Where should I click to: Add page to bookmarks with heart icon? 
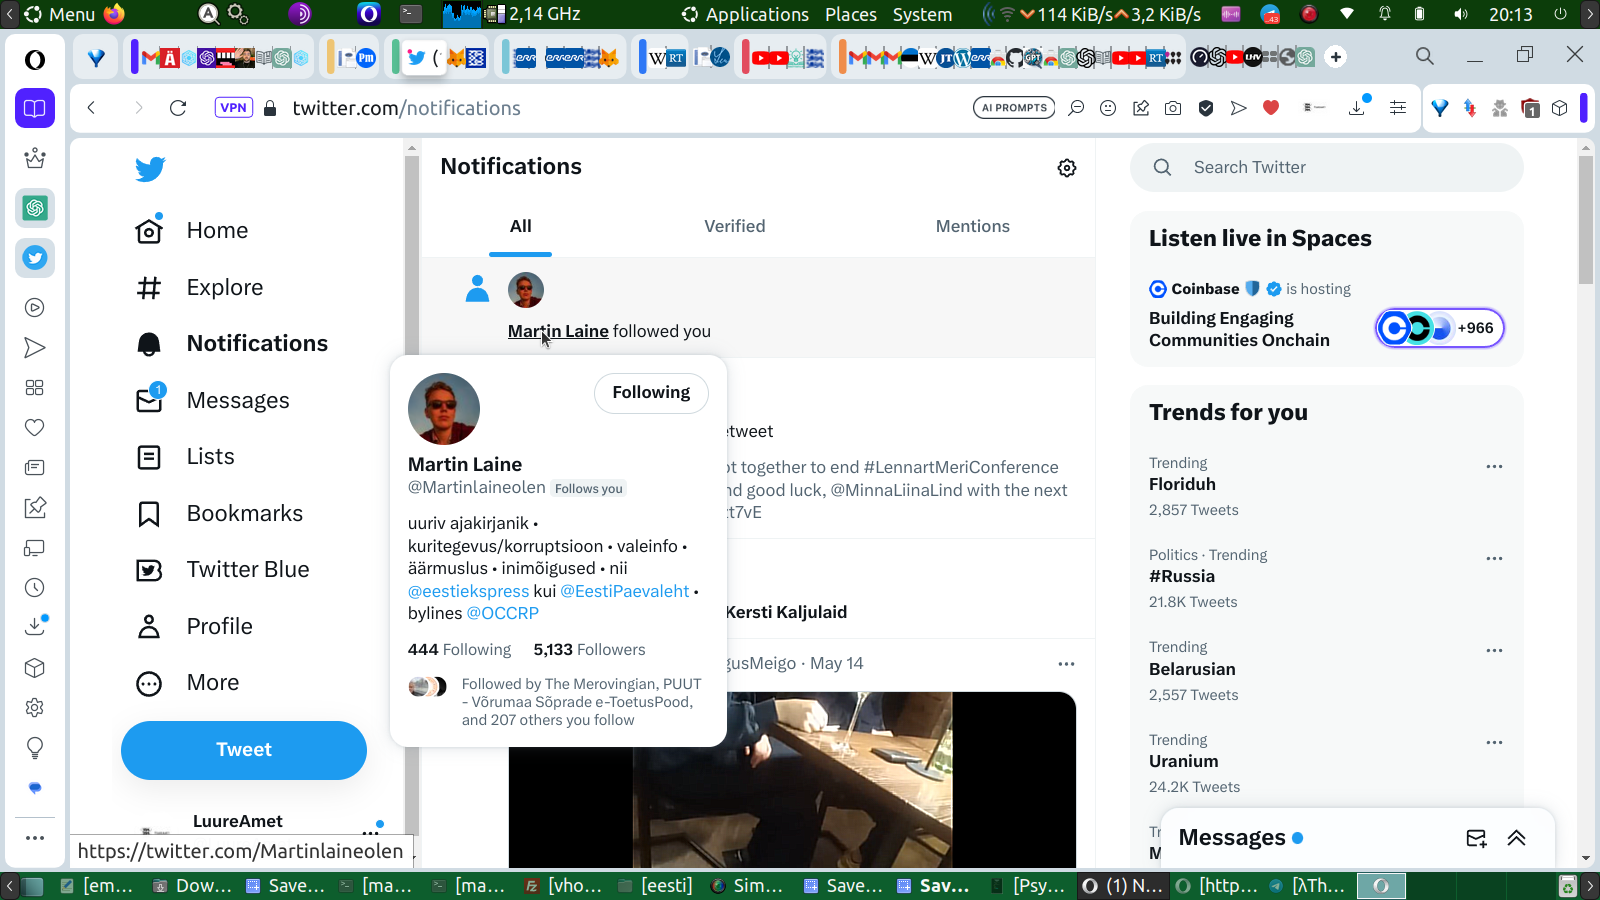pyautogui.click(x=1271, y=108)
